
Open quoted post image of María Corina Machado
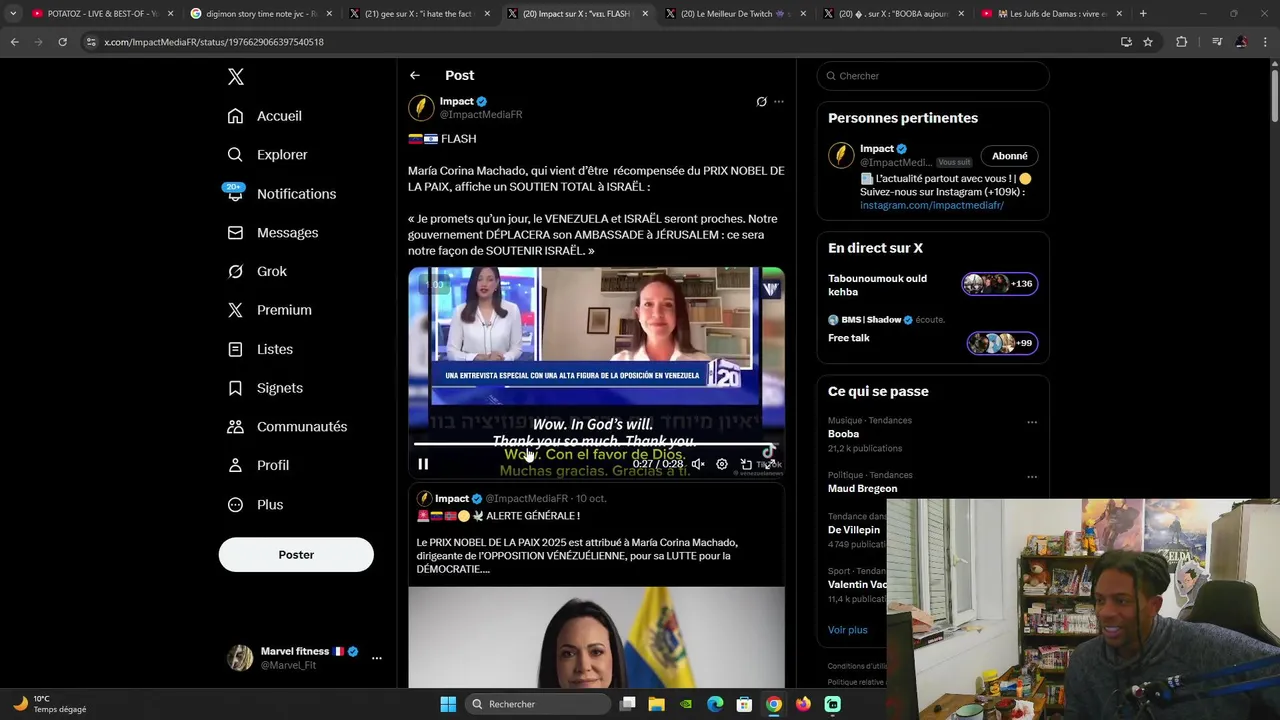point(596,637)
